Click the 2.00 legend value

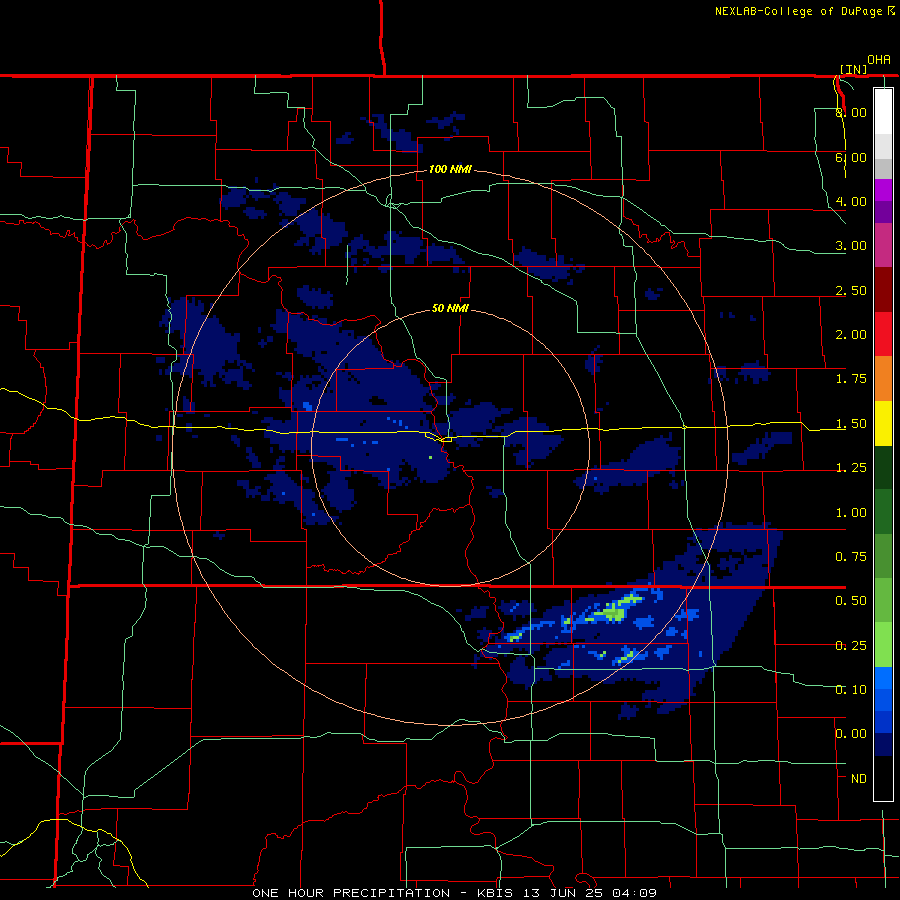pos(851,335)
